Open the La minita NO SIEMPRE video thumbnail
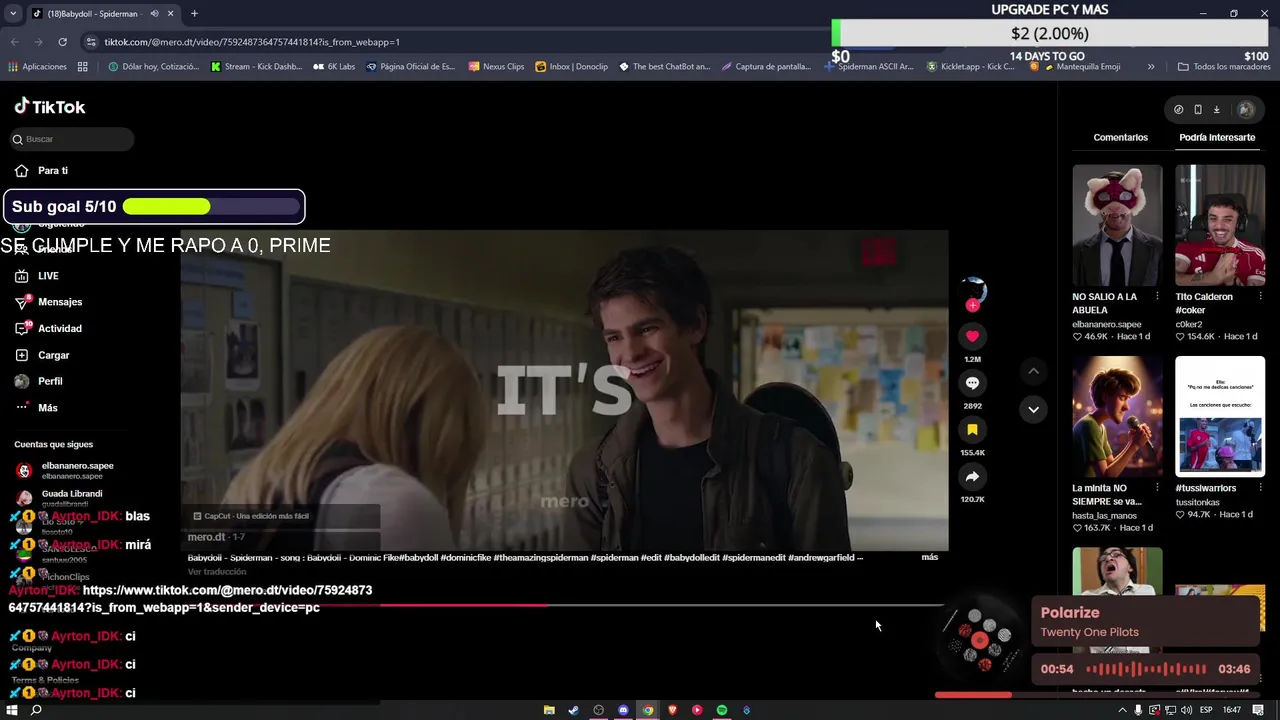 [x=1117, y=416]
